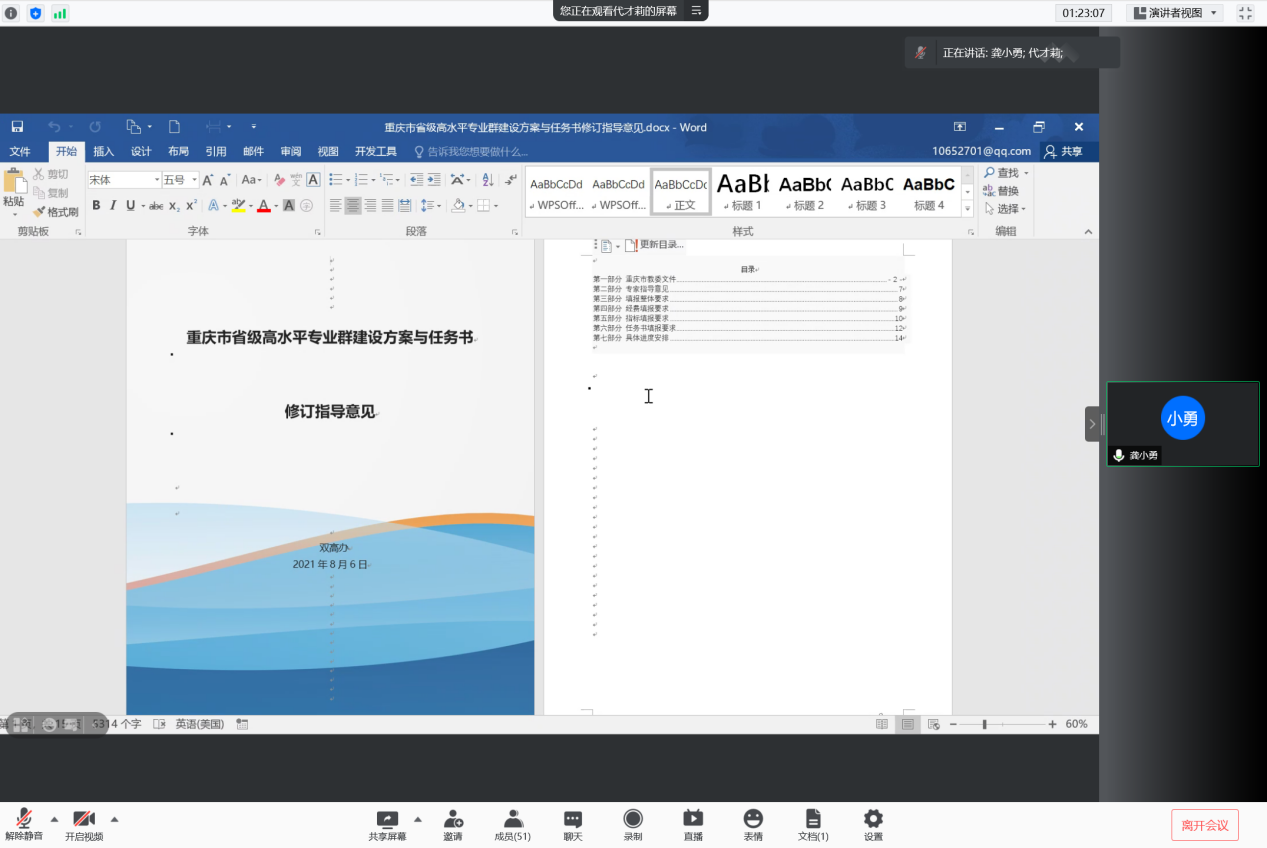The height and width of the screenshot is (848, 1267).
Task: Start meeting recording
Action: coord(632,819)
